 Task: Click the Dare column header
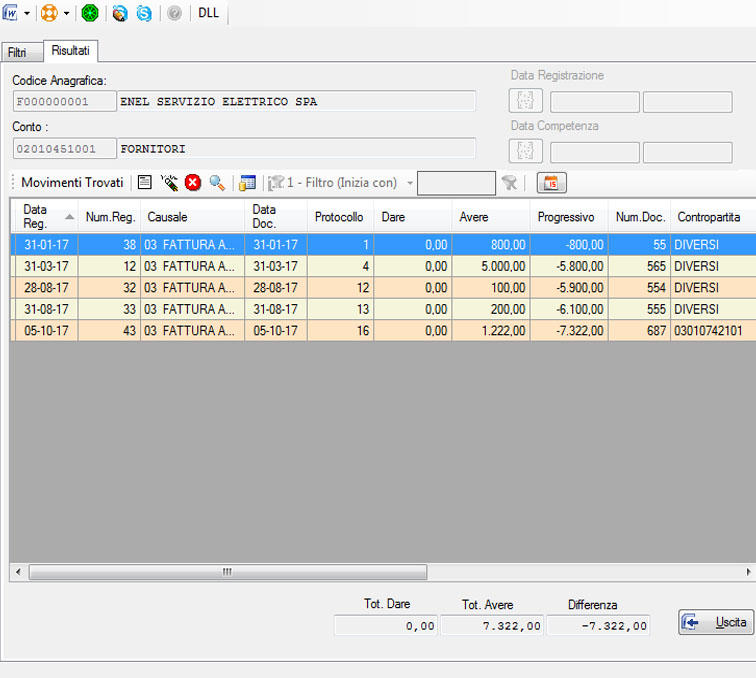413,217
